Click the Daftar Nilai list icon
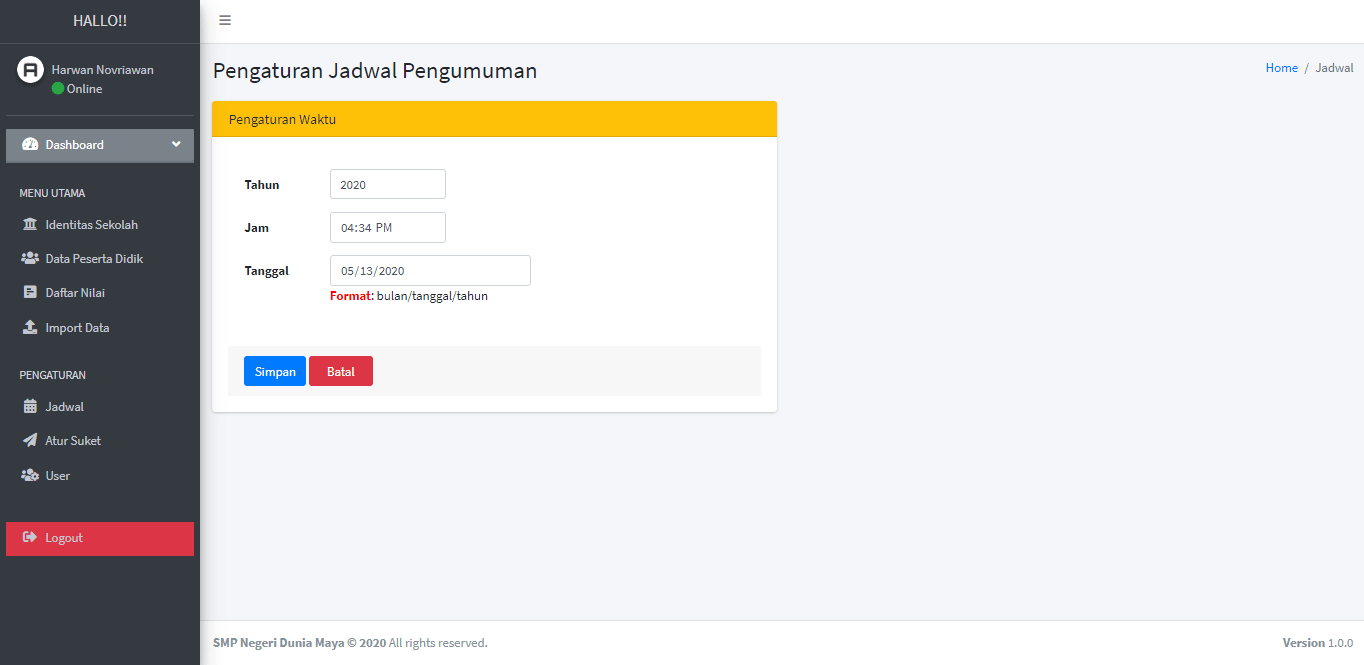1364x665 pixels. (x=30, y=293)
